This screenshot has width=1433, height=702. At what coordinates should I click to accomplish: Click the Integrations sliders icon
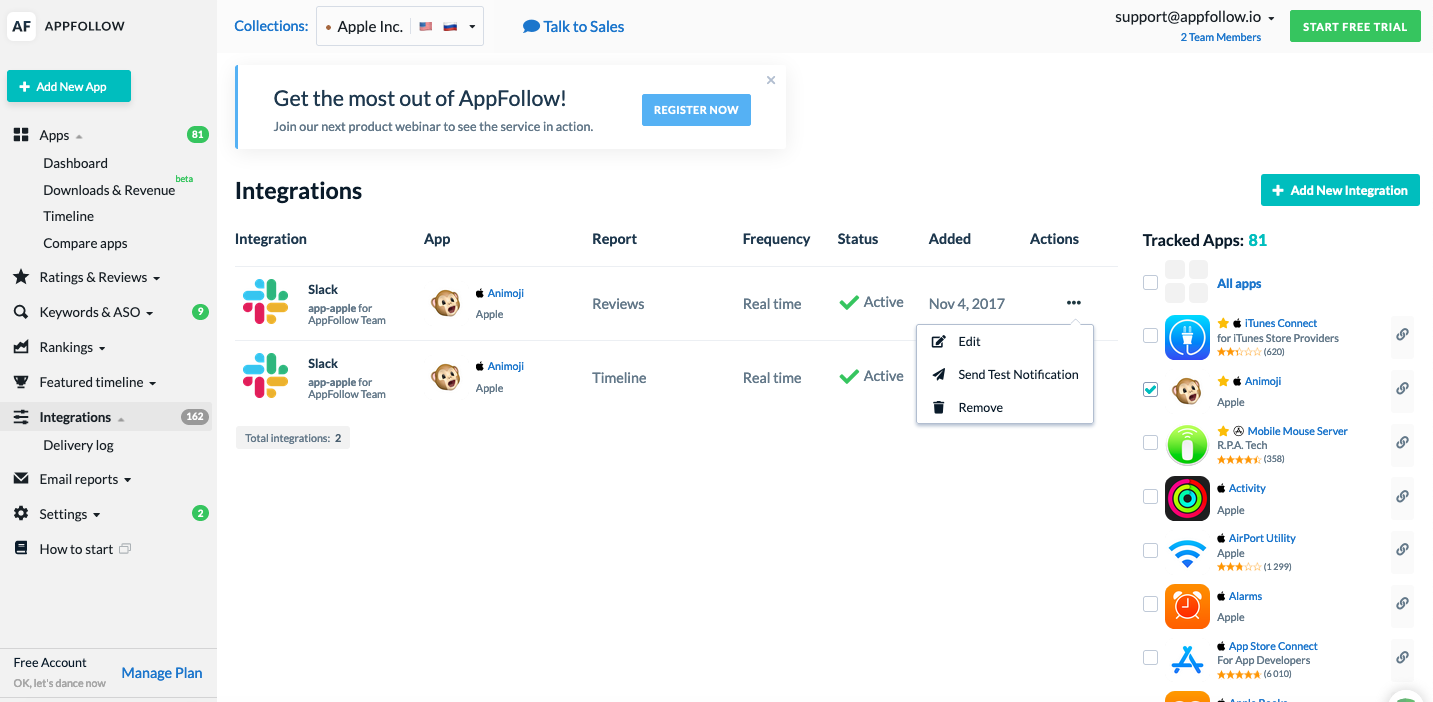(21, 417)
